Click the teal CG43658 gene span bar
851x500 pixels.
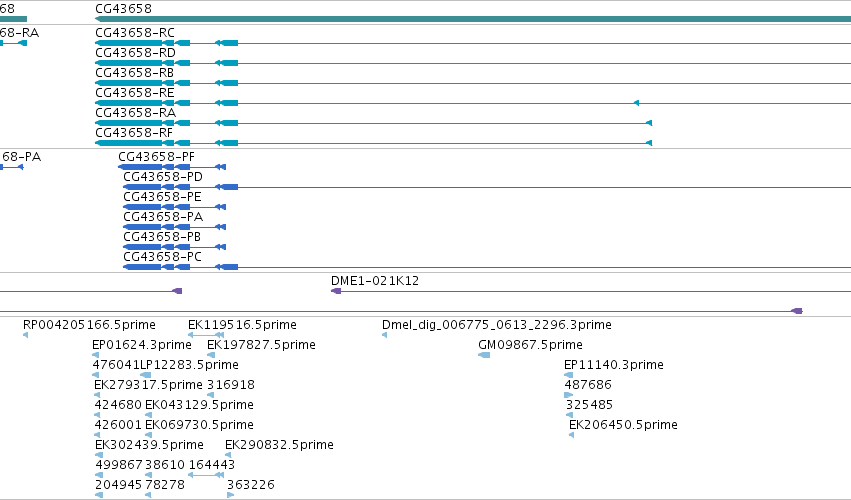pyautogui.click(x=473, y=20)
